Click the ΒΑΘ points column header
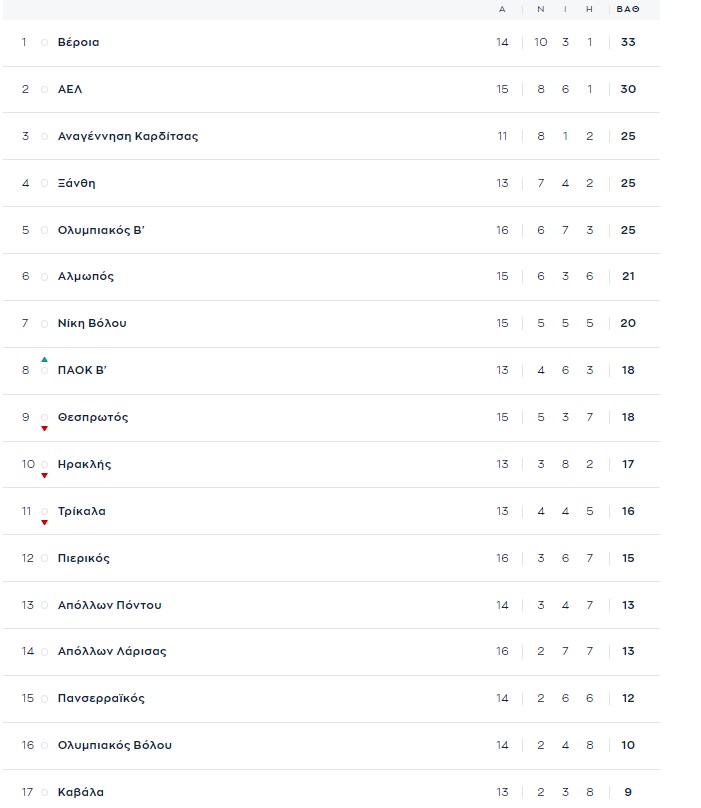The image size is (701, 808). coord(627,9)
